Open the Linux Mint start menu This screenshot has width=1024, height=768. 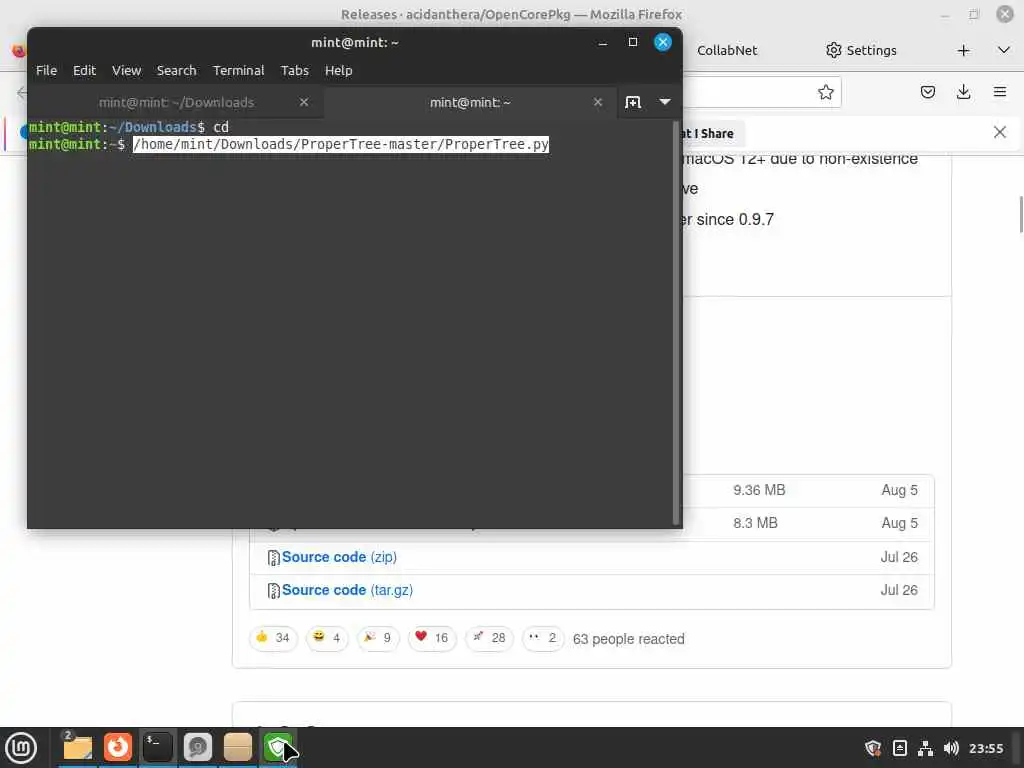coord(21,747)
